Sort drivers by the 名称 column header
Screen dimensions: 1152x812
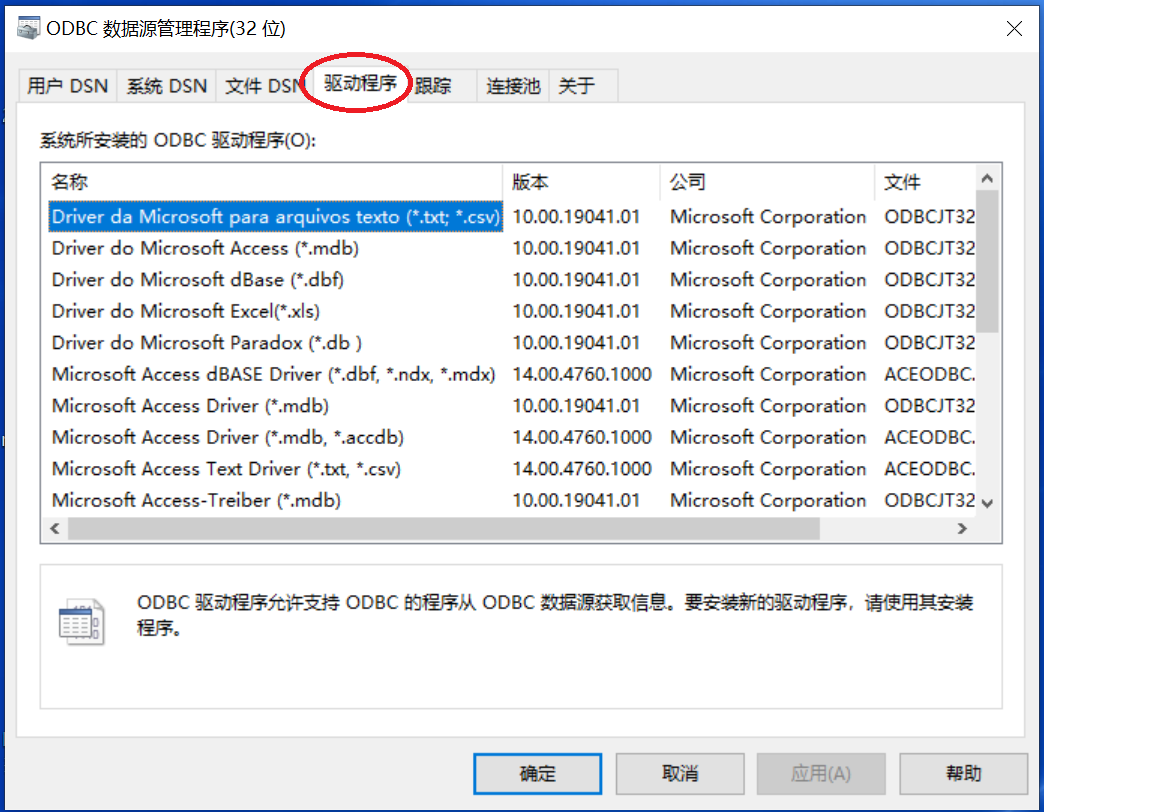point(272,182)
